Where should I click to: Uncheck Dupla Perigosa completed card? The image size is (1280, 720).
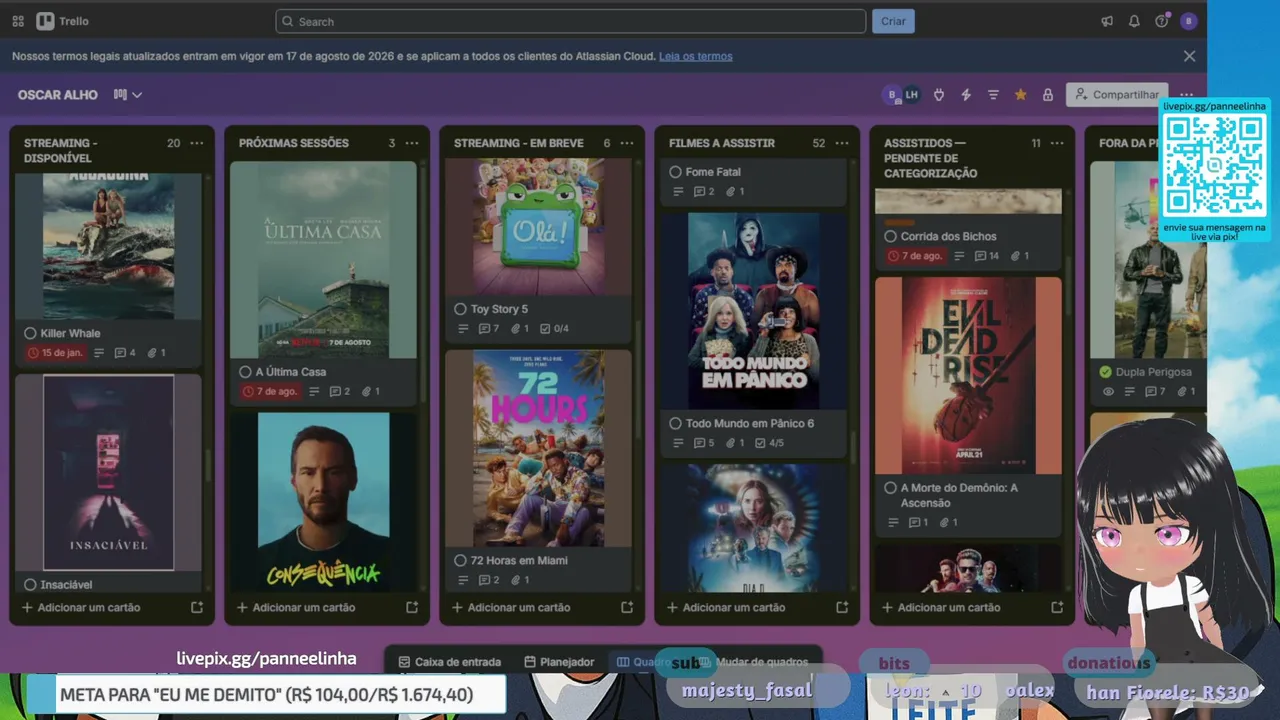[1105, 372]
